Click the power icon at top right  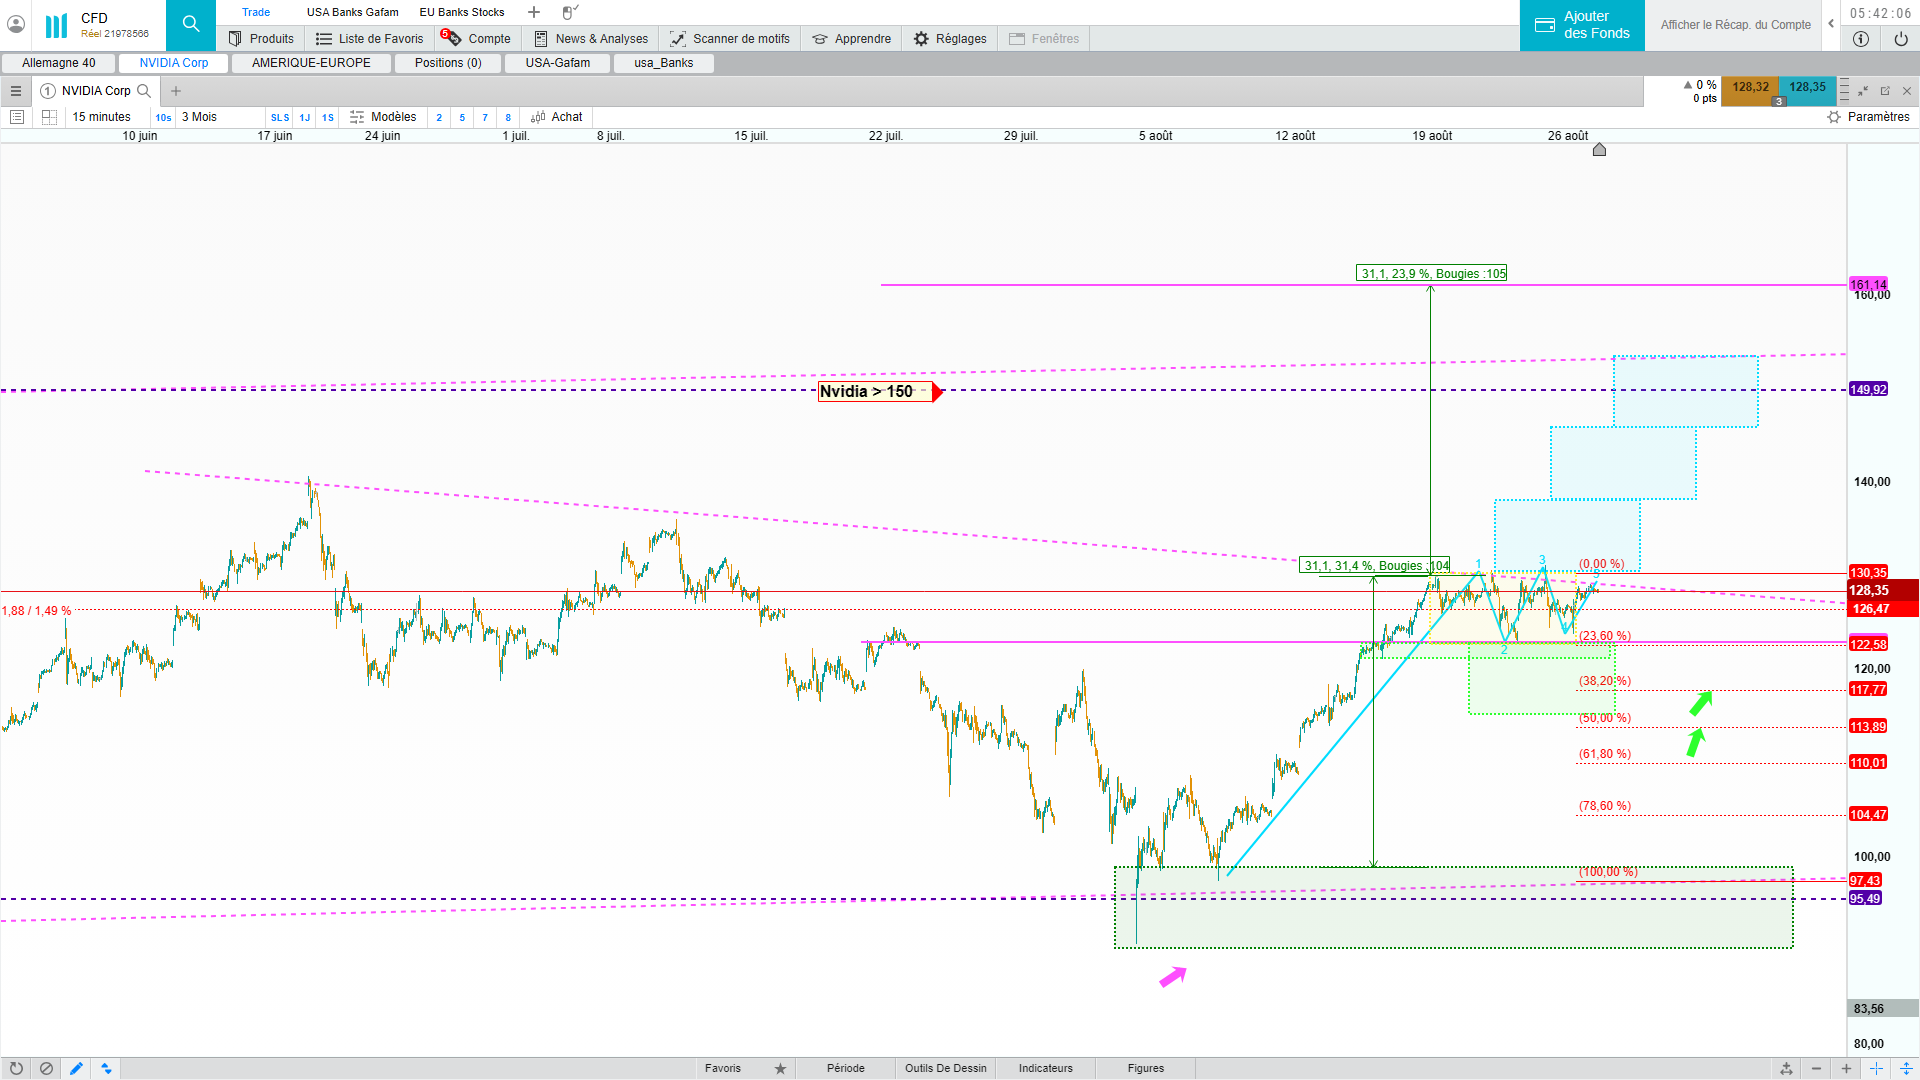tap(1900, 39)
